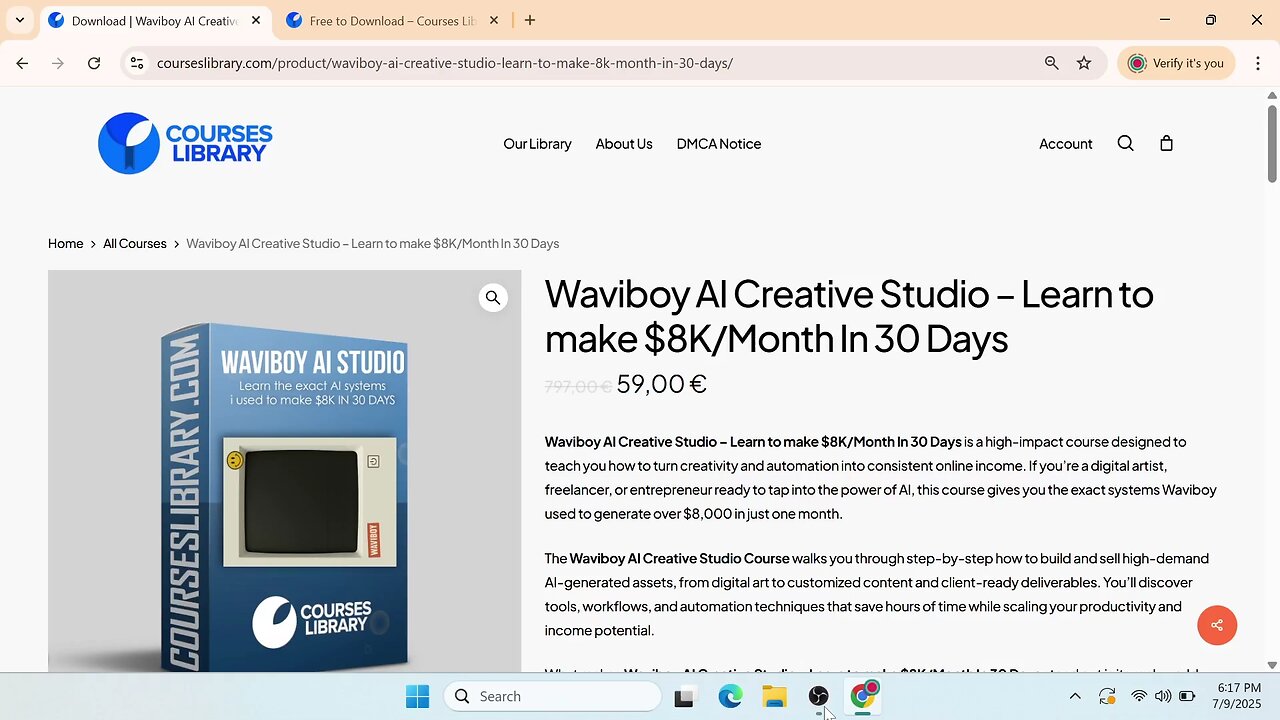The height and width of the screenshot is (720, 1280).
Task: Open the Task View taskbar icon
Action: [684, 697]
